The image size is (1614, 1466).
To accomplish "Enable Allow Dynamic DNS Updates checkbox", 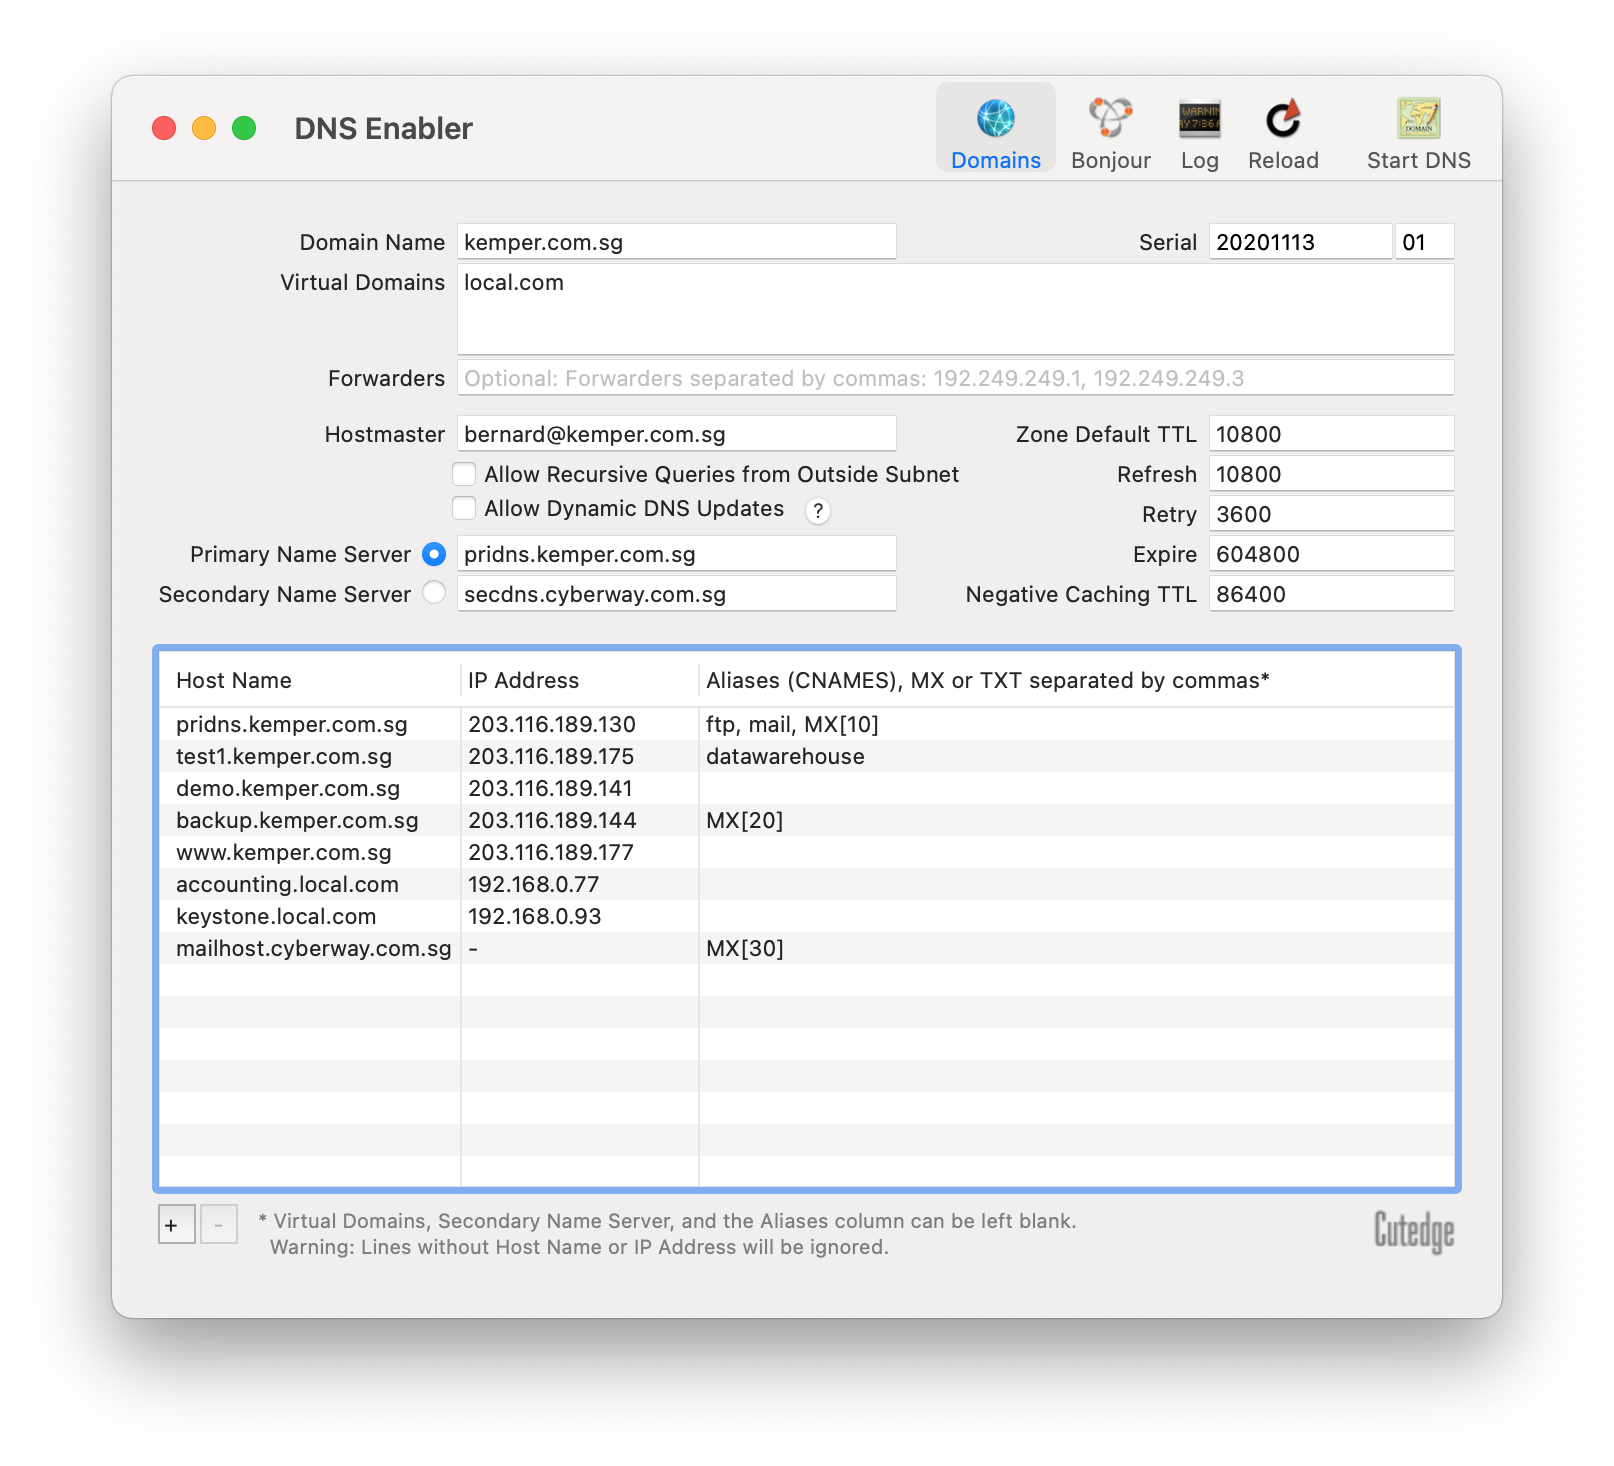I will 464,508.
